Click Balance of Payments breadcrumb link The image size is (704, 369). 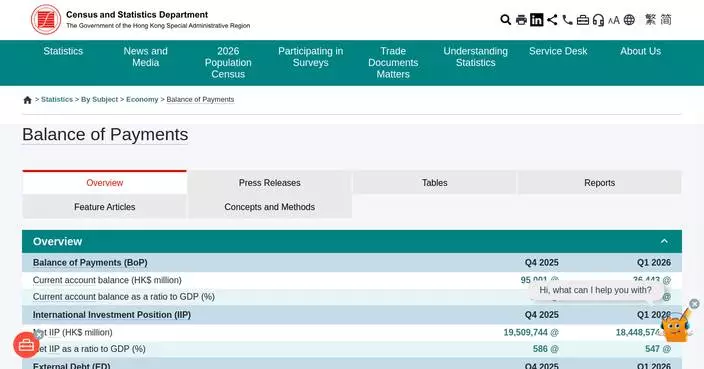click(200, 99)
